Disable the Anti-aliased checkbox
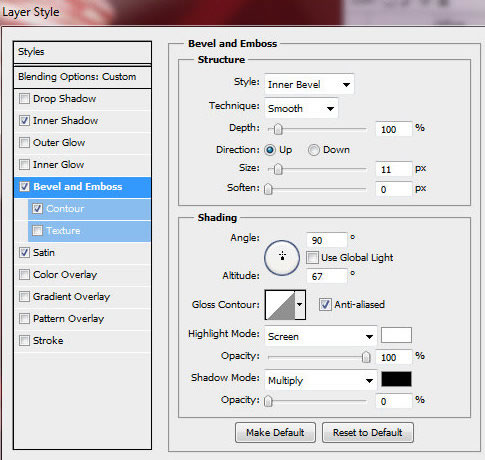This screenshot has width=485, height=460. [325, 304]
